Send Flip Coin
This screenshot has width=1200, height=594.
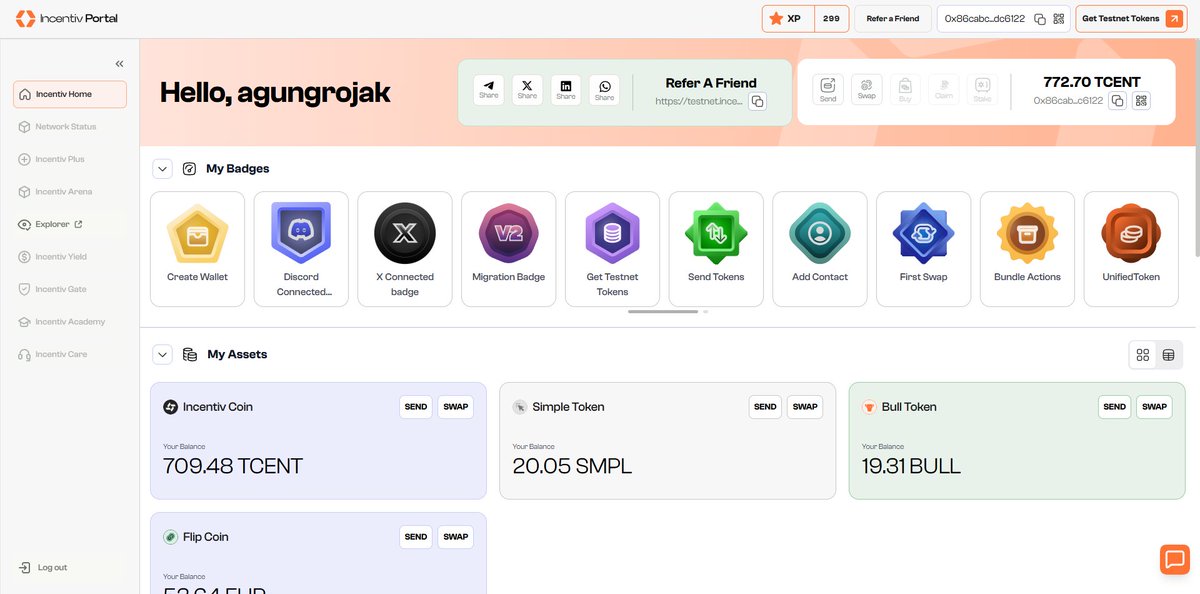click(x=416, y=537)
